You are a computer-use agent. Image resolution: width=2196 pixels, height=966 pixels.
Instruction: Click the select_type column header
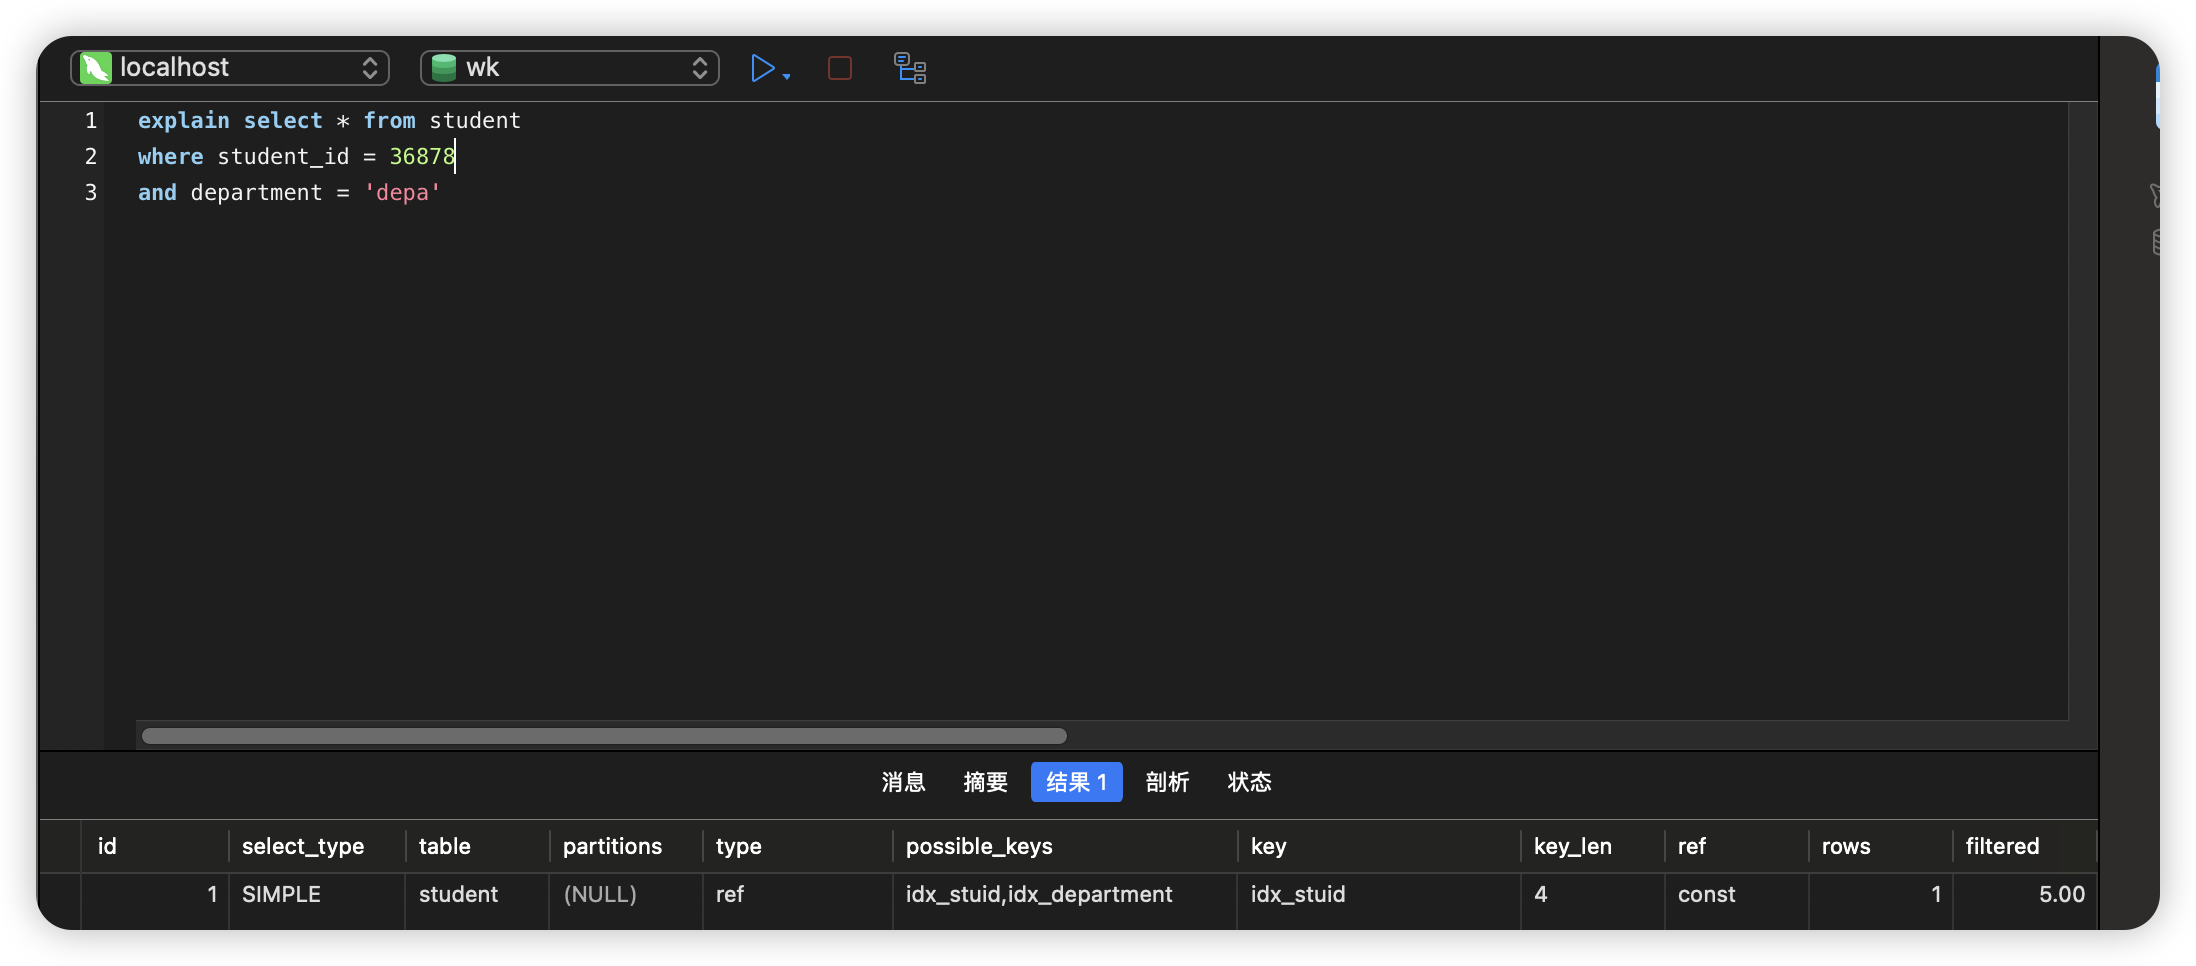(317, 846)
